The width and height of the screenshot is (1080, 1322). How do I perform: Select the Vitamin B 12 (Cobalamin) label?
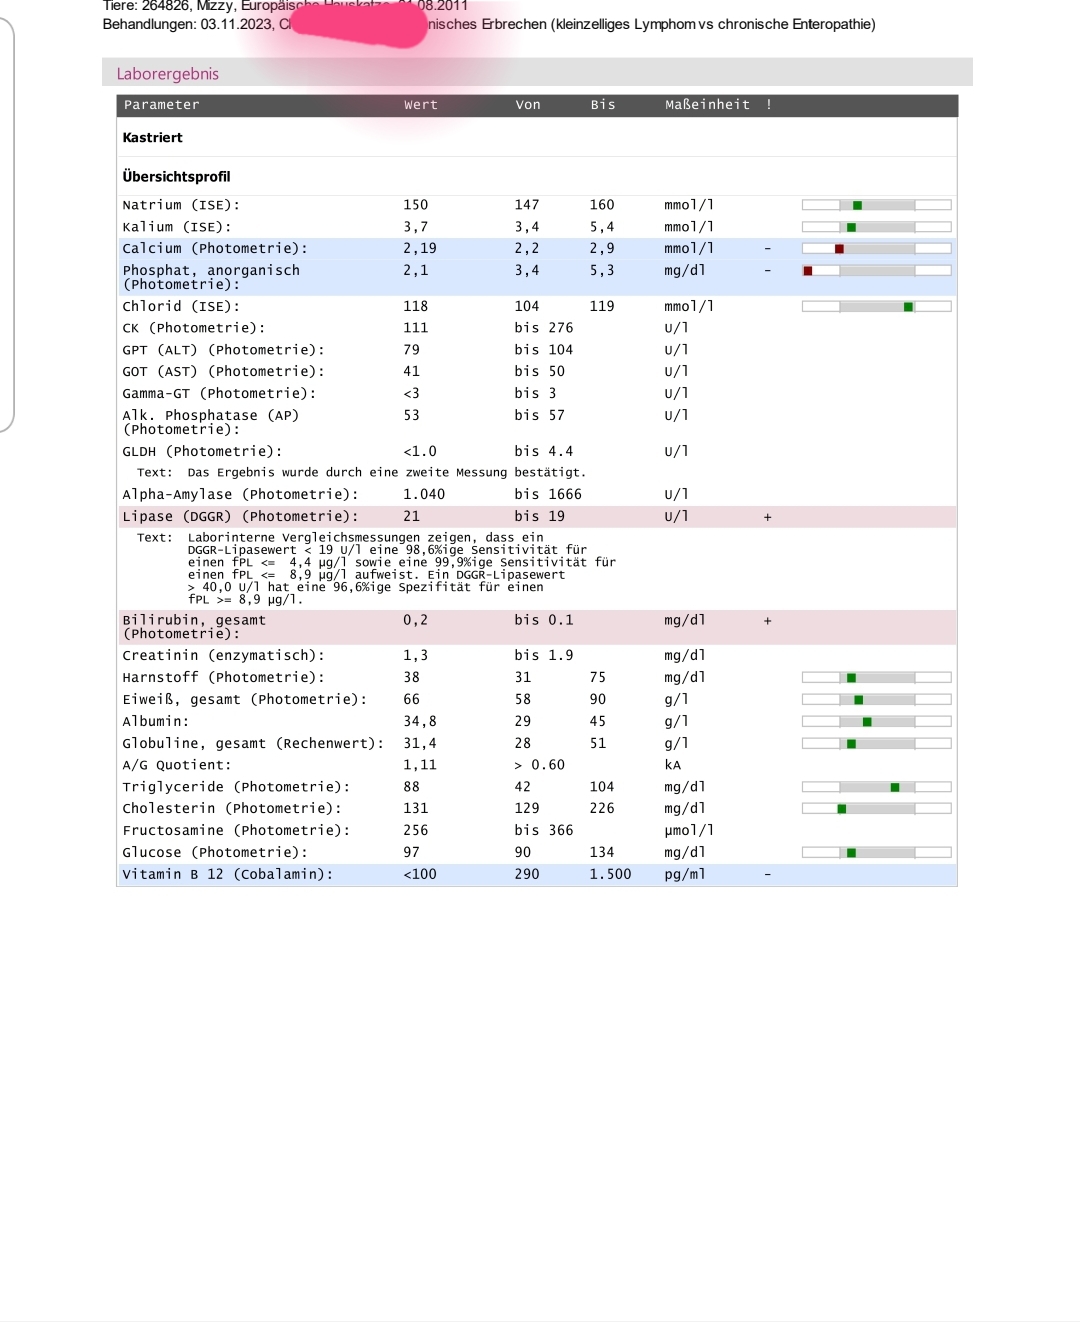tap(227, 875)
